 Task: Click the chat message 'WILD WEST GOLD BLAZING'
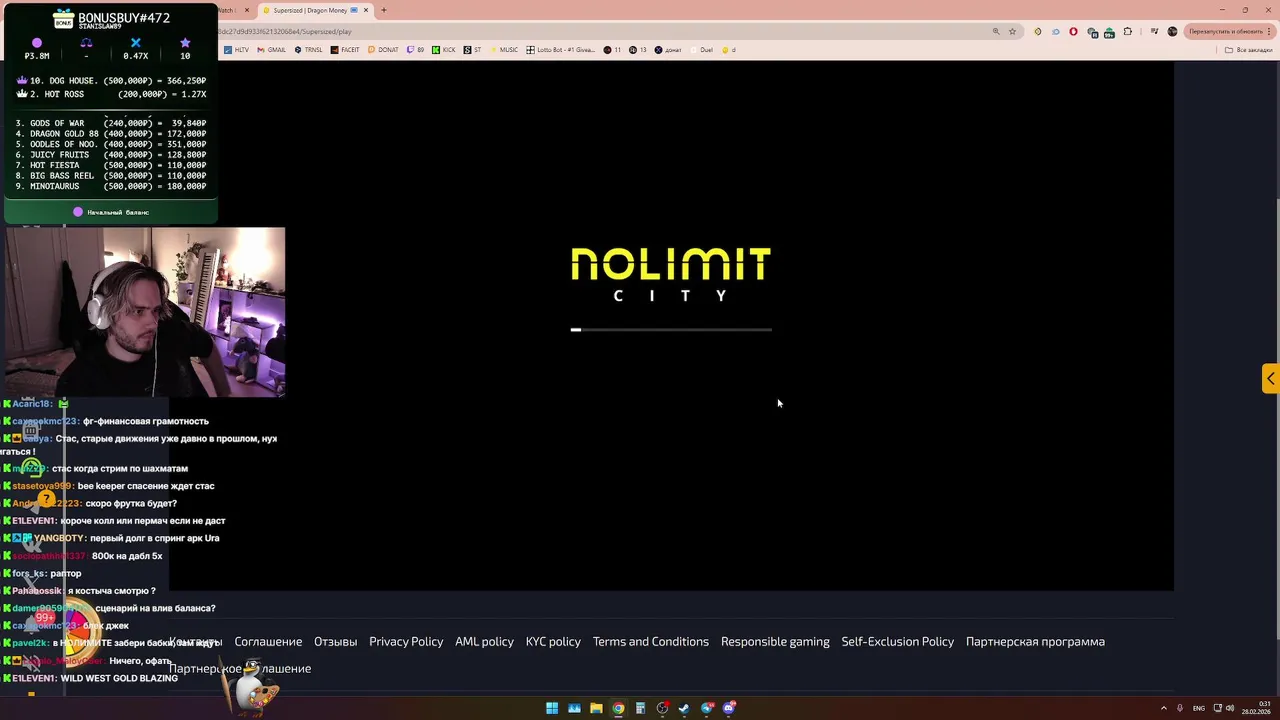(x=119, y=678)
